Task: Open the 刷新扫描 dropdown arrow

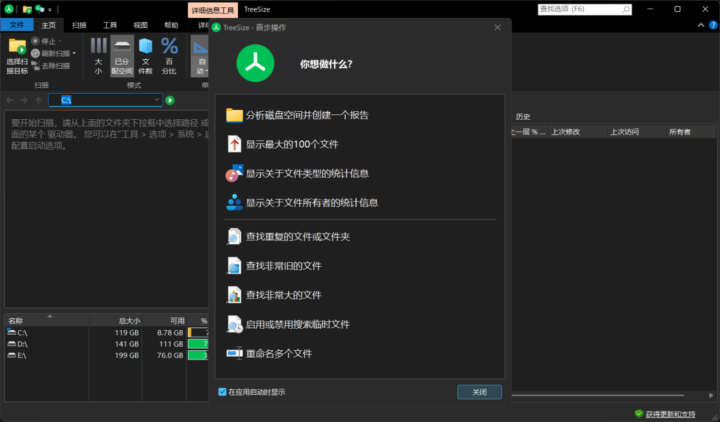Action: click(x=73, y=53)
